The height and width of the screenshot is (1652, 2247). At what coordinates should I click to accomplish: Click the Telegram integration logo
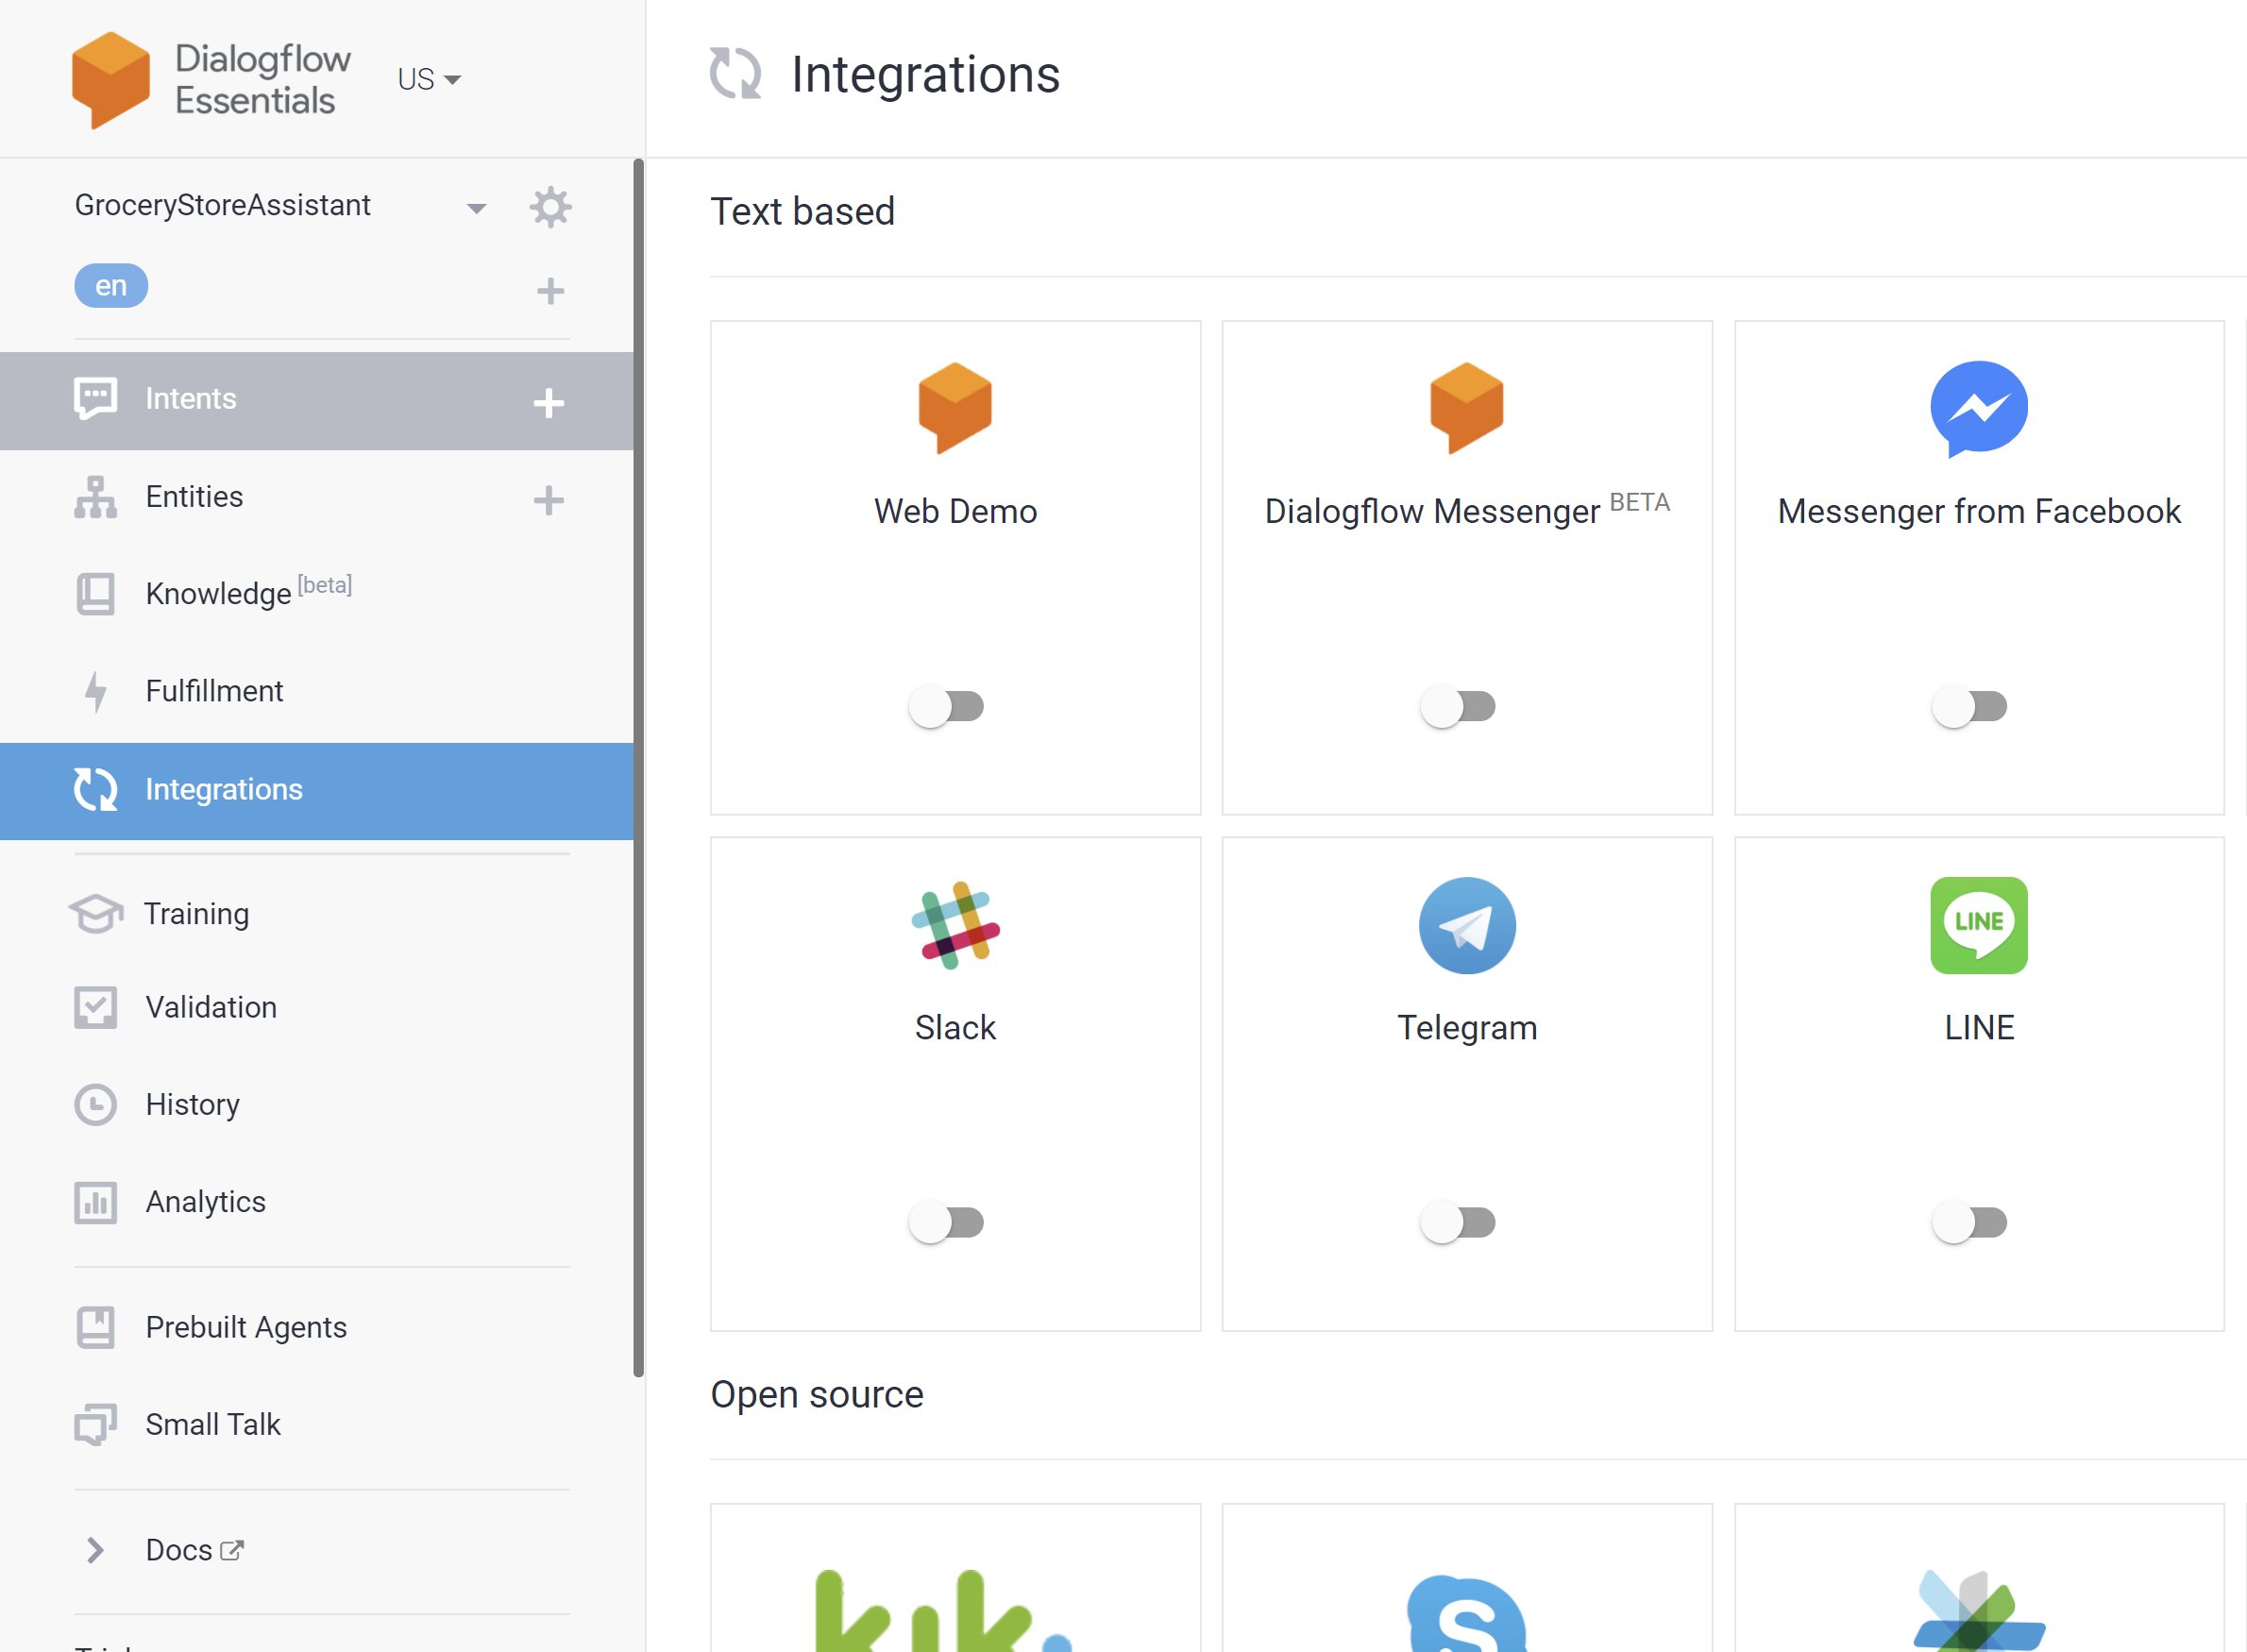click(1466, 925)
